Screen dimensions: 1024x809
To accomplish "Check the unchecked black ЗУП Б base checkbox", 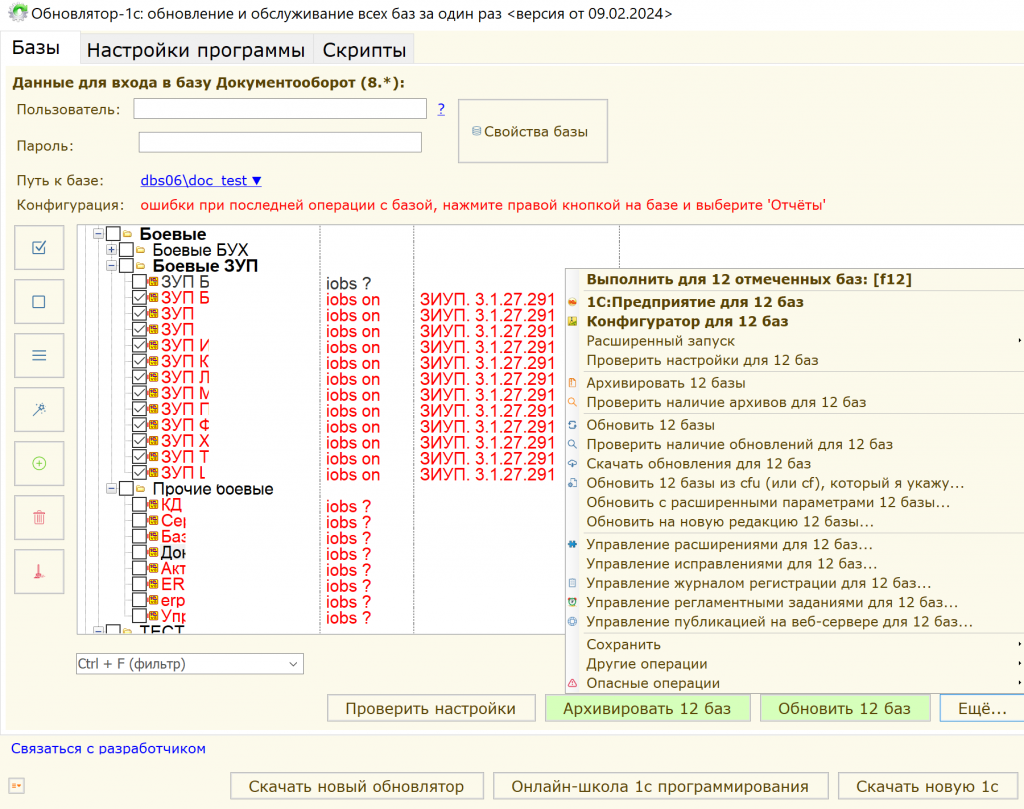I will [139, 281].
